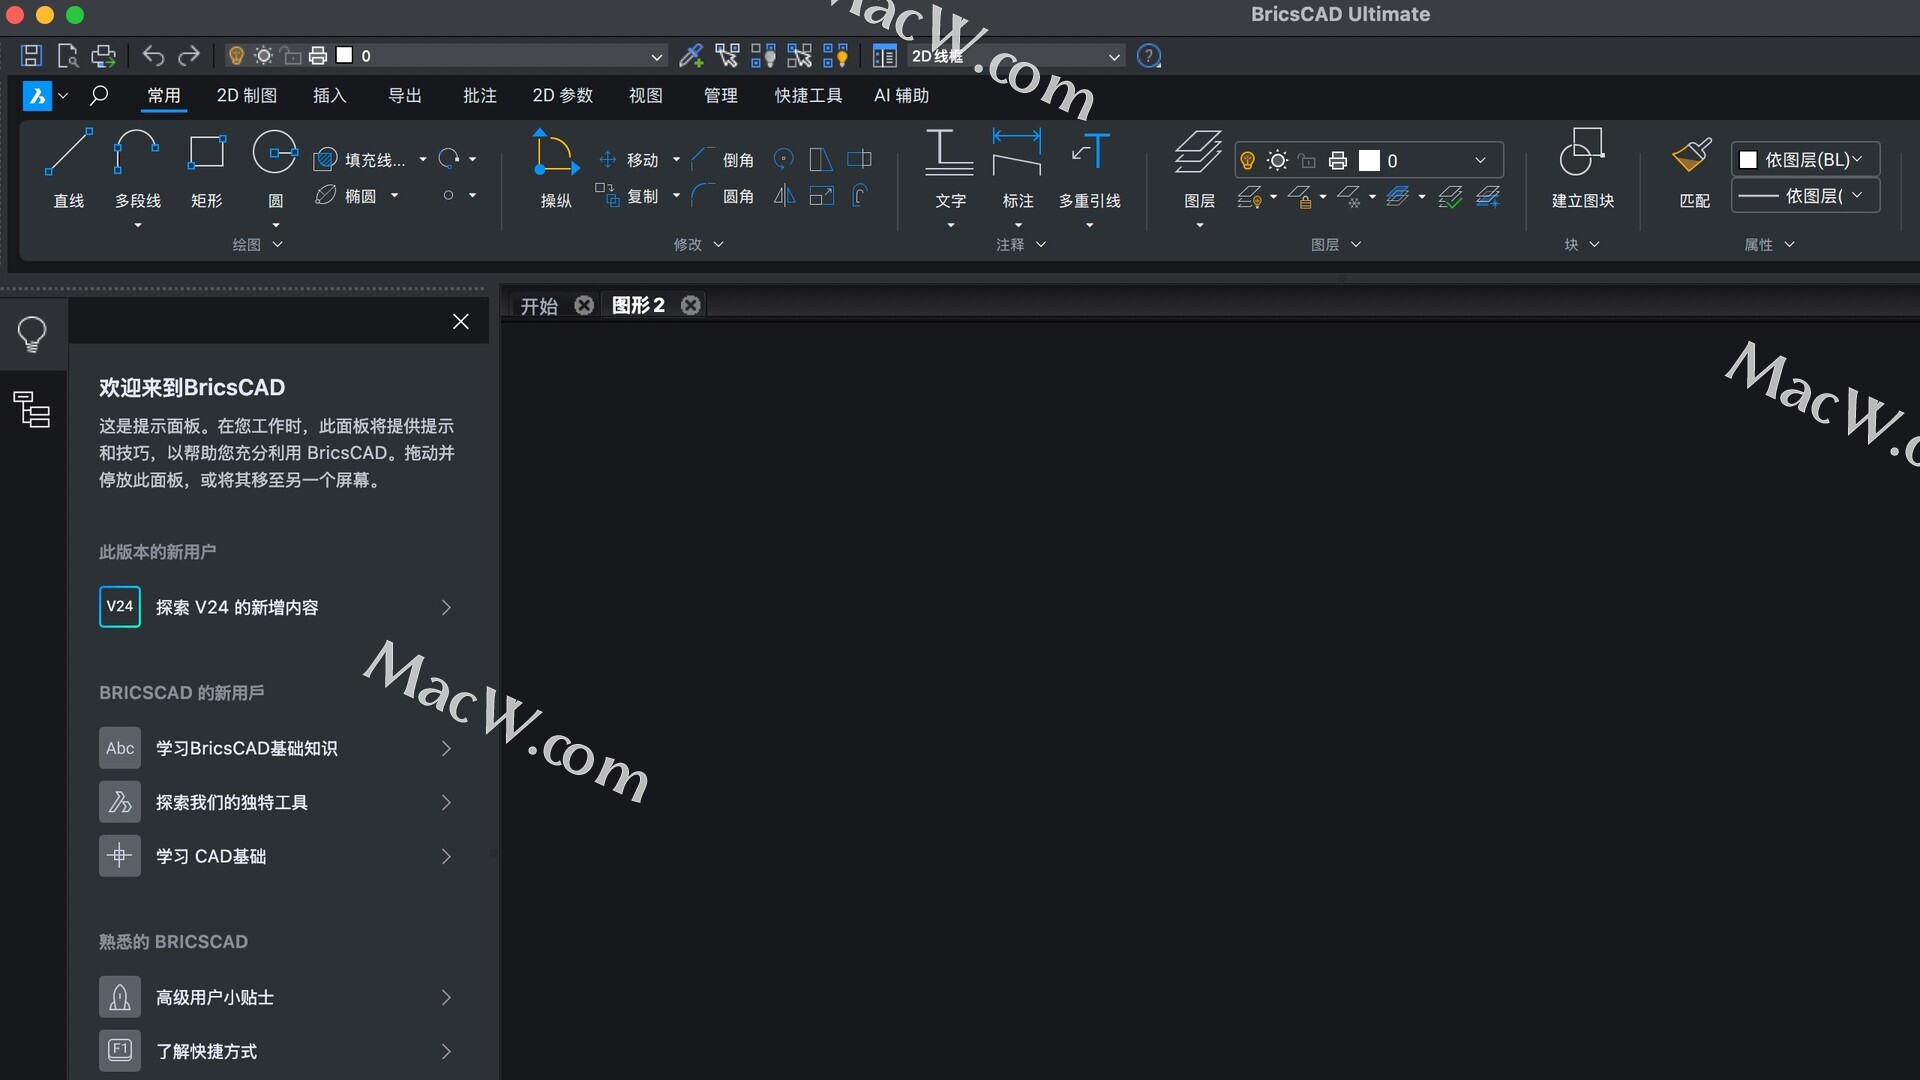The height and width of the screenshot is (1080, 1920).
Task: Select the Create Block (建立图块) icon
Action: [x=1582, y=153]
